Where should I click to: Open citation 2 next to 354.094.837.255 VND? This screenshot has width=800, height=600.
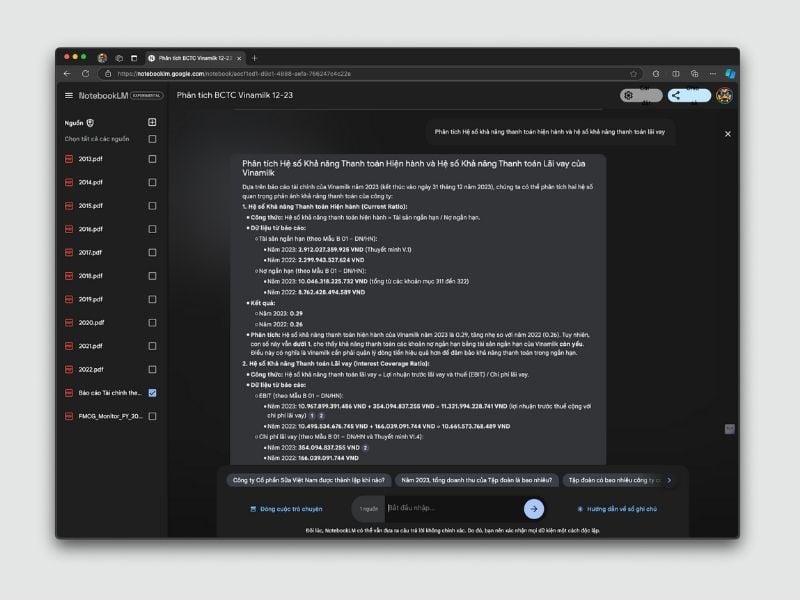[x=366, y=447]
